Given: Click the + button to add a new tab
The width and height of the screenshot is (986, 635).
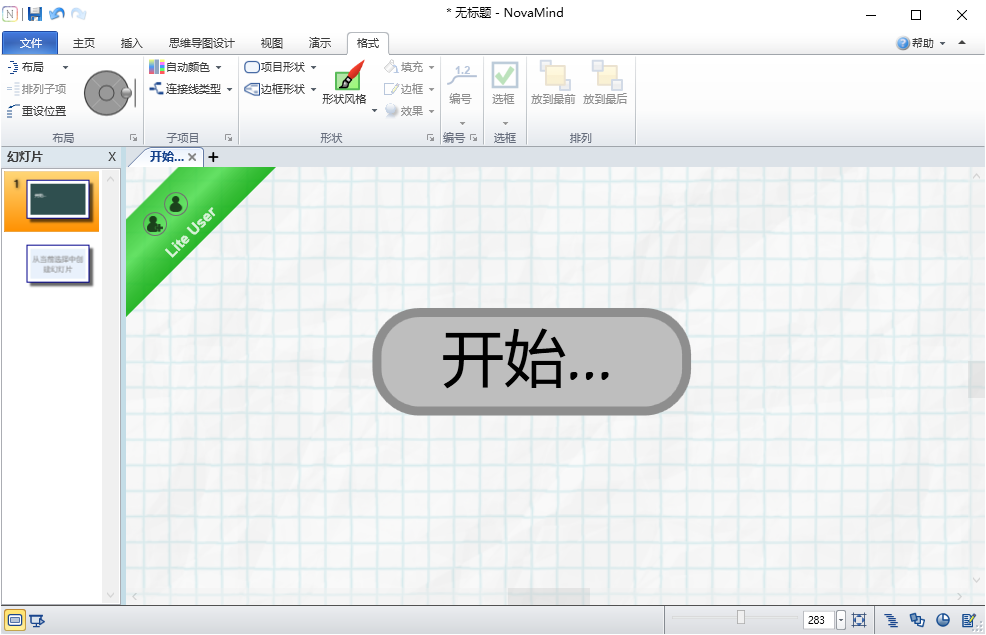Looking at the screenshot, I should [213, 157].
